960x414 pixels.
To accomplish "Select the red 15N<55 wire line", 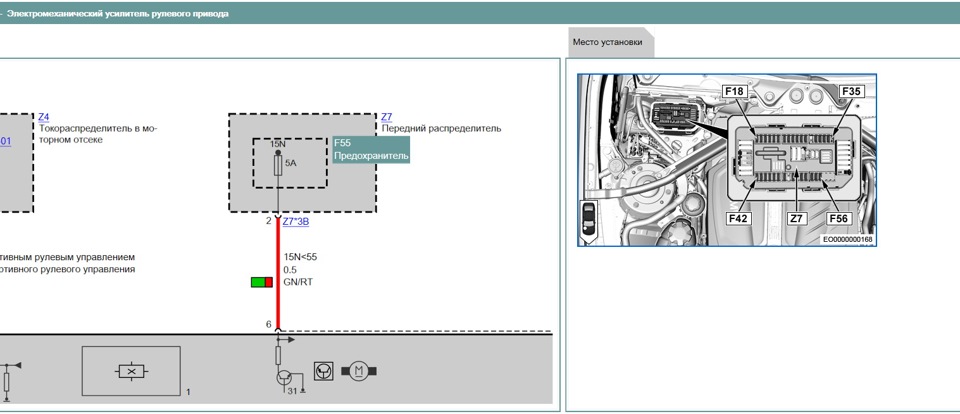I will point(278,274).
